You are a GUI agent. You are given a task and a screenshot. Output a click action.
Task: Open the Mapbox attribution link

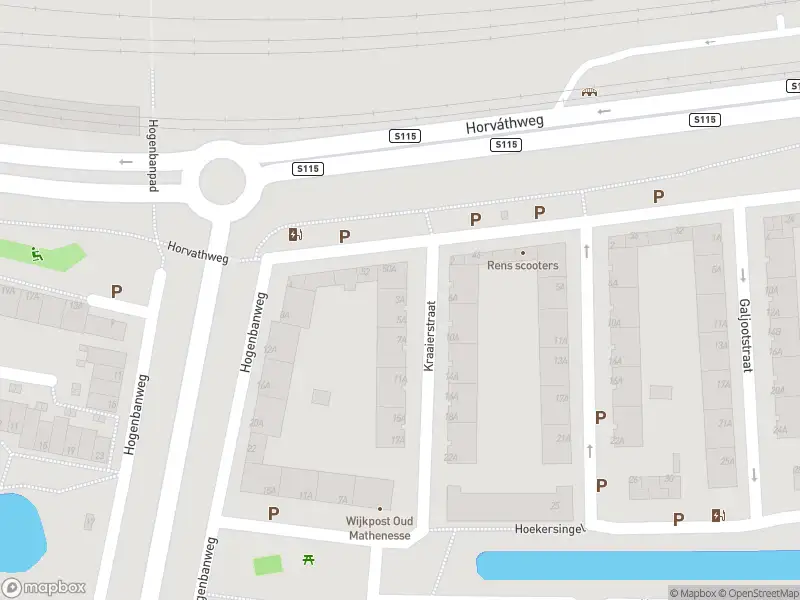coord(693,593)
